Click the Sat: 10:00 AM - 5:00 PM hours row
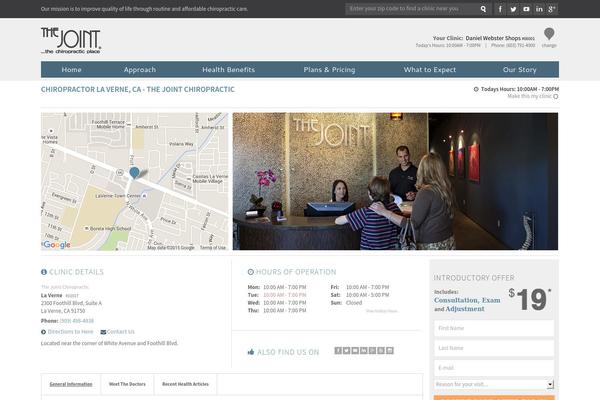The width and height of the screenshot is (600, 400). pos(360,295)
